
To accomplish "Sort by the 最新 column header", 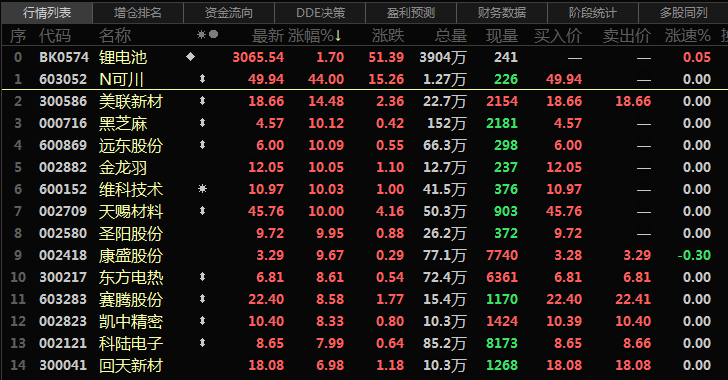I will 267,36.
